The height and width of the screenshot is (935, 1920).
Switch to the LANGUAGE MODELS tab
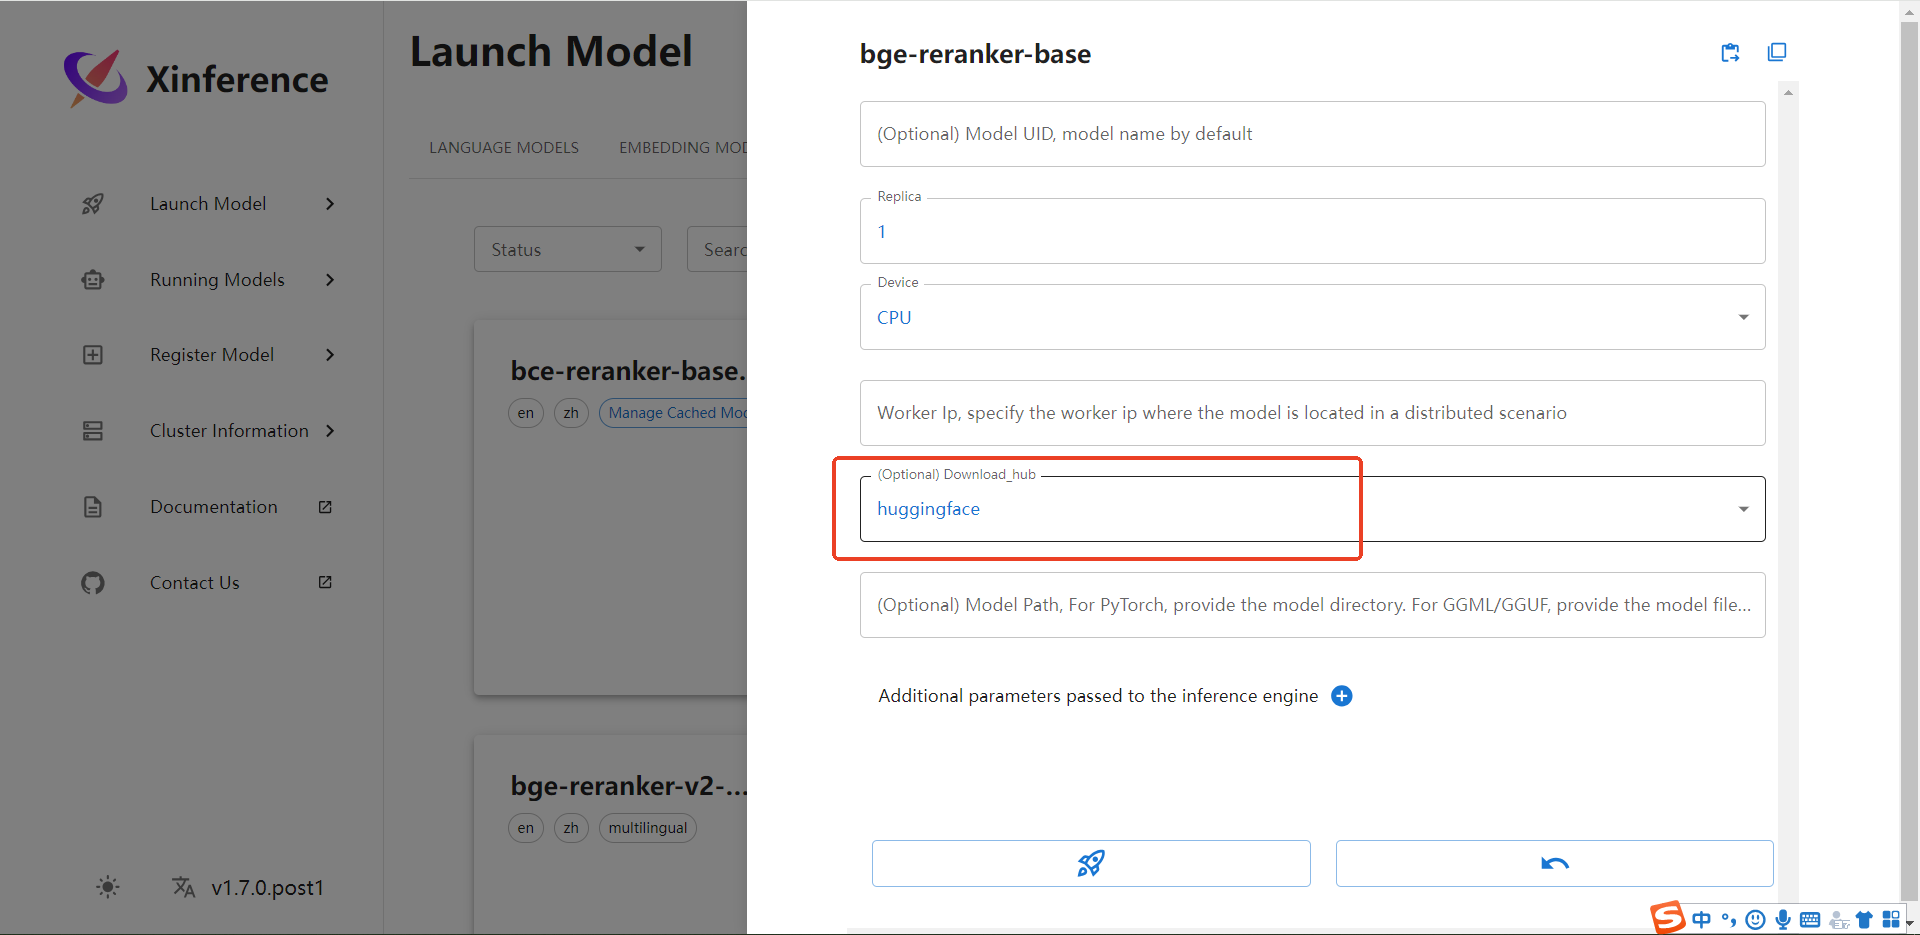504,148
